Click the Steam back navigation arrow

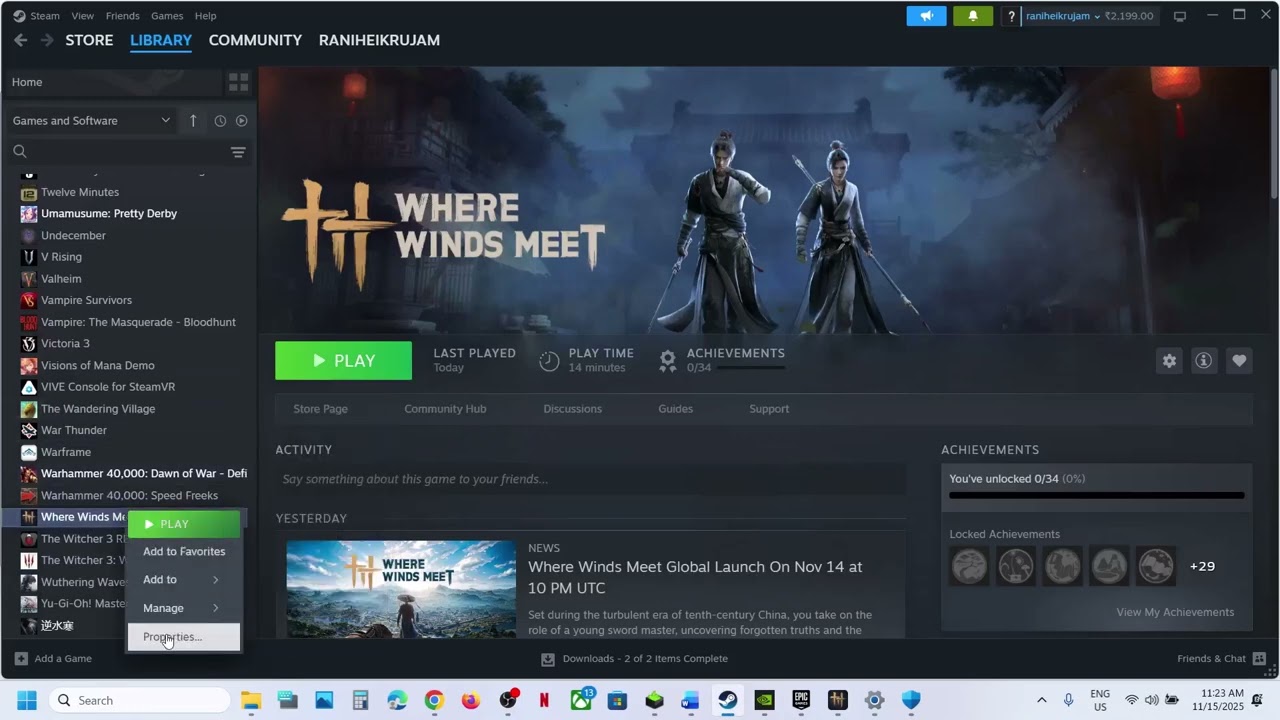click(x=20, y=40)
